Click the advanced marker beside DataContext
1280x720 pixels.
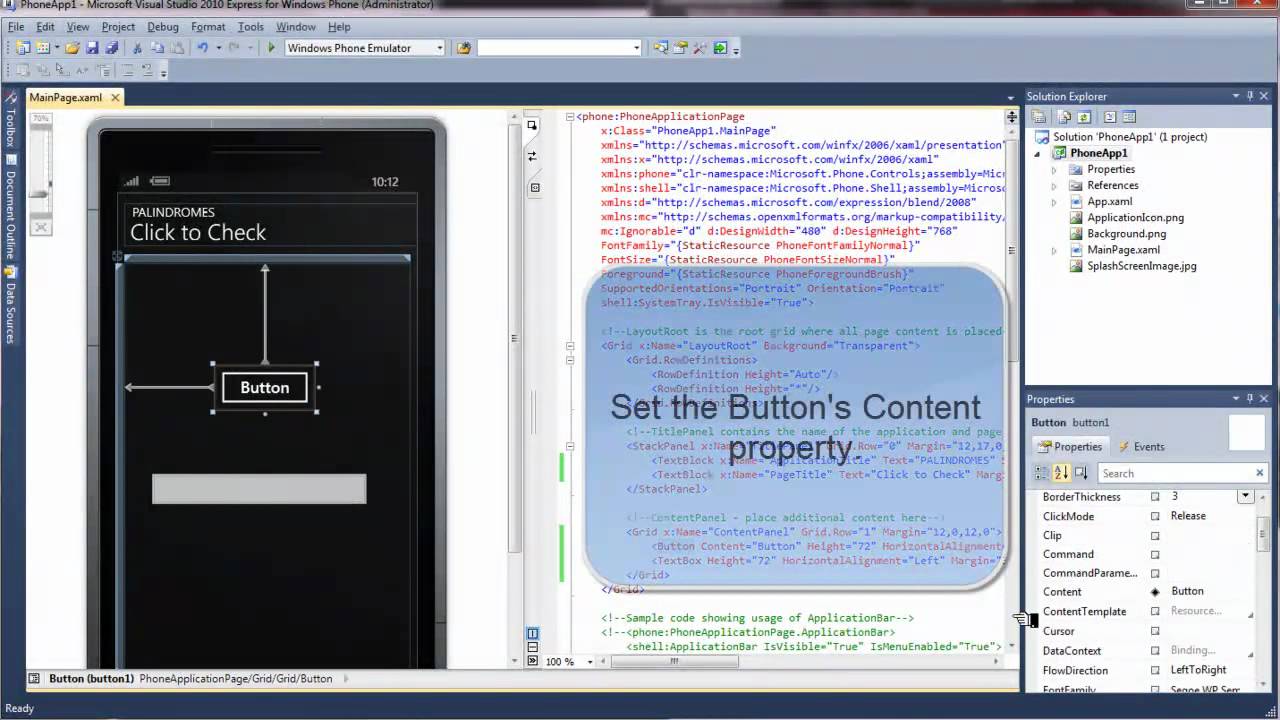click(x=1155, y=650)
